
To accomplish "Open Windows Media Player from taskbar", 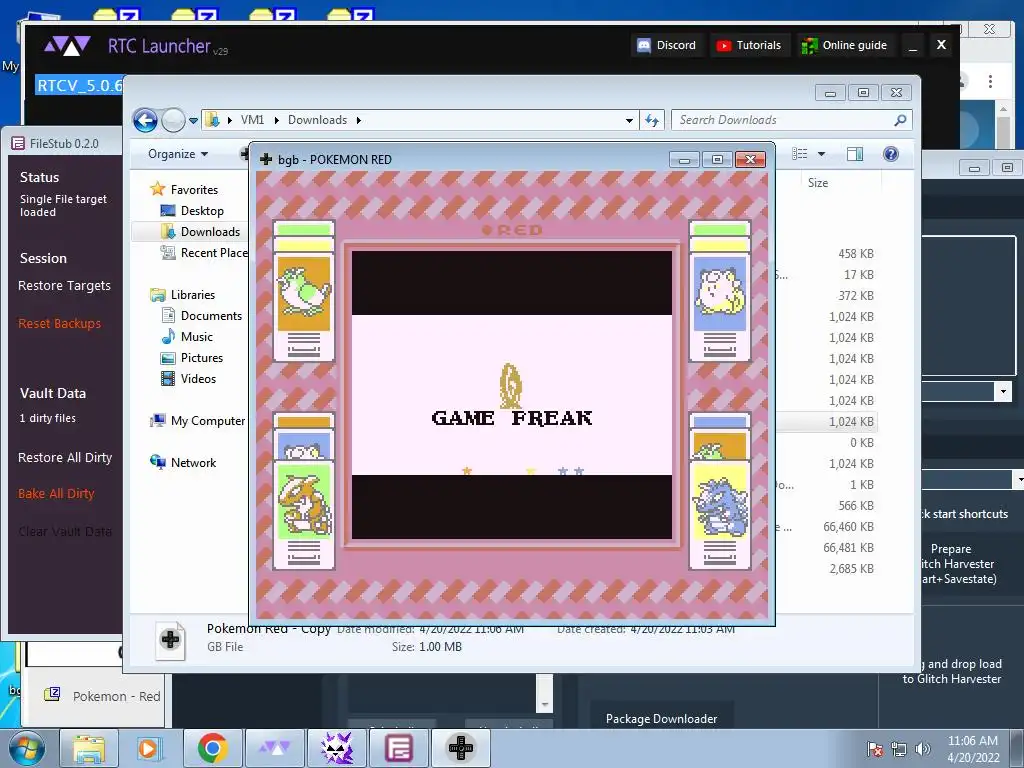I will pyautogui.click(x=148, y=748).
